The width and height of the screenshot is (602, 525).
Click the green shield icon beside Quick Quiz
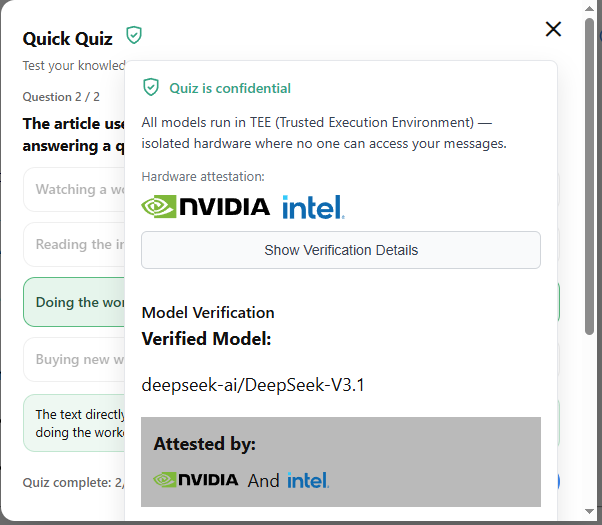click(134, 35)
